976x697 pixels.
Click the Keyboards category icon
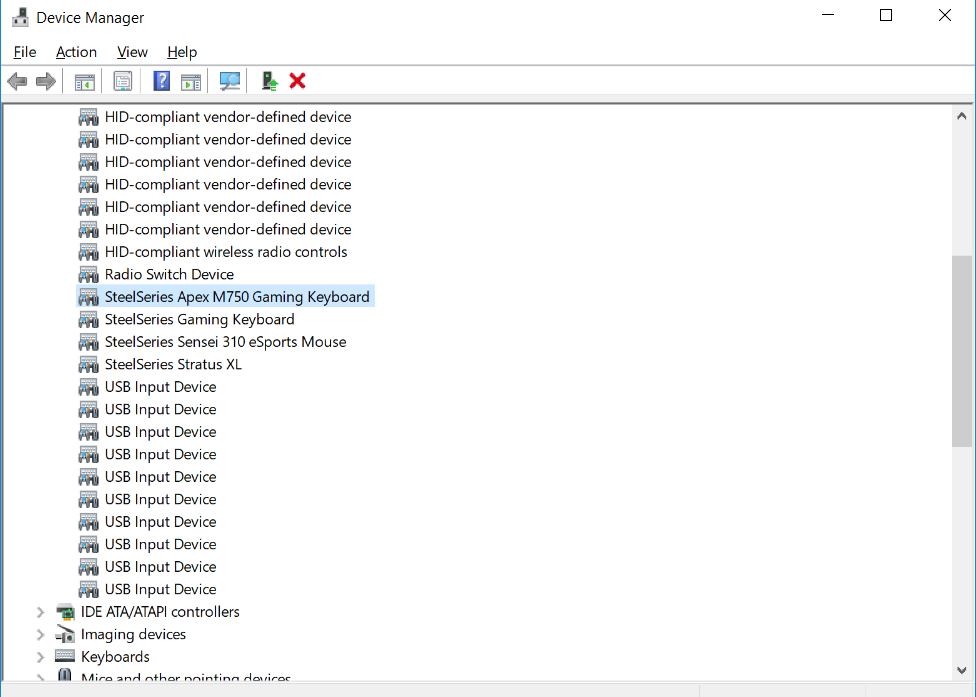click(65, 656)
